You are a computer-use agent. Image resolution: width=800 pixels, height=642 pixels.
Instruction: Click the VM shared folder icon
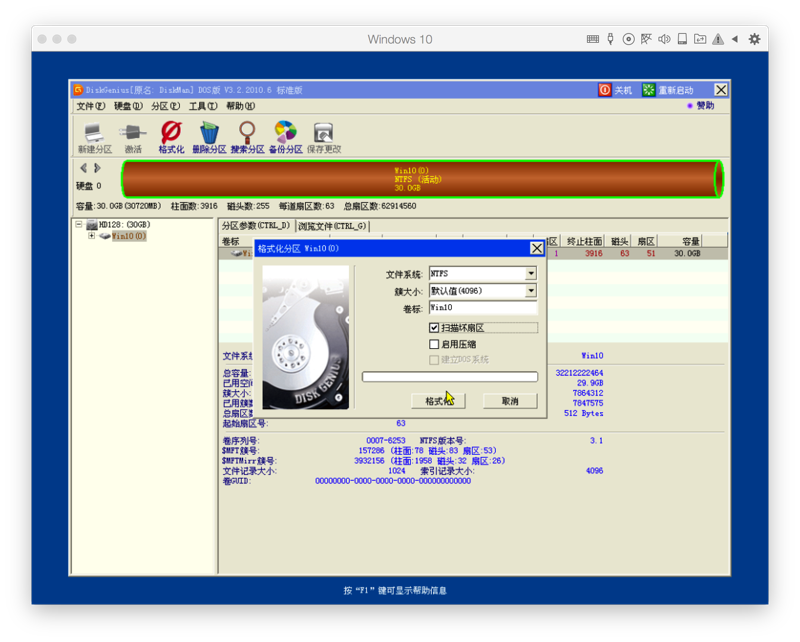click(700, 39)
